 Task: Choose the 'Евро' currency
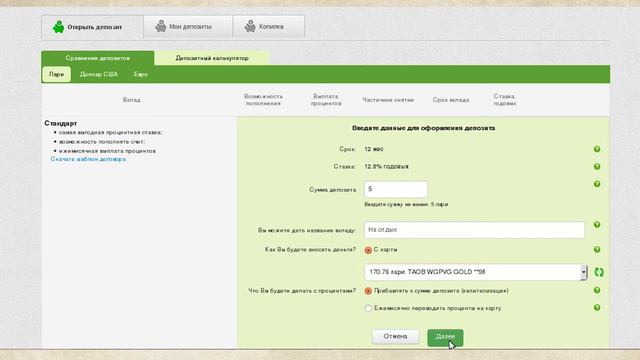[x=140, y=74]
